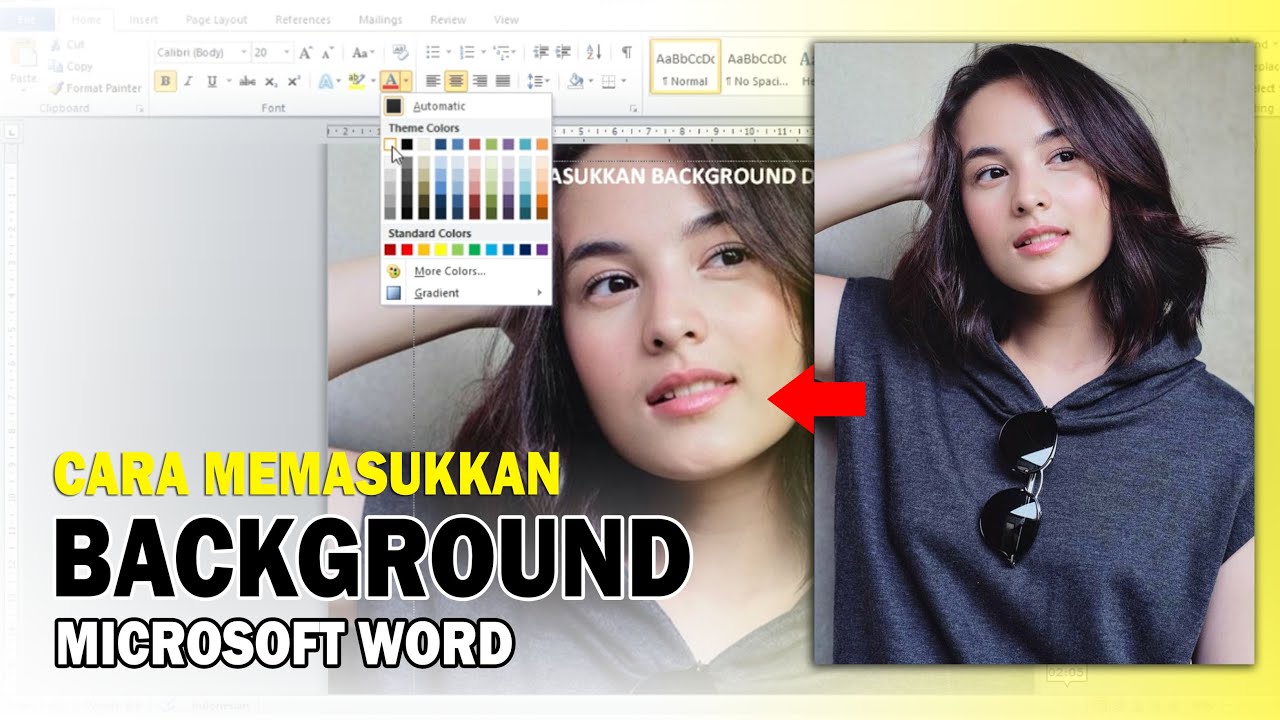This screenshot has width=1280, height=720.
Task: Click the Increase Indent icon
Action: pyautogui.click(x=563, y=52)
